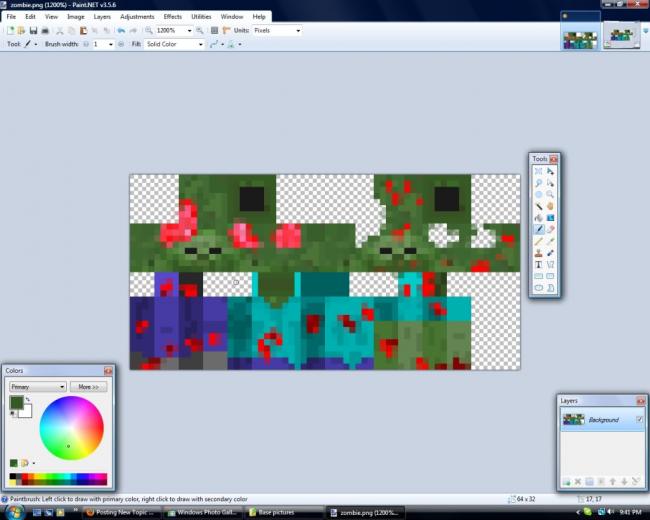
Task: Reset colors to black and white
Action: [12, 413]
